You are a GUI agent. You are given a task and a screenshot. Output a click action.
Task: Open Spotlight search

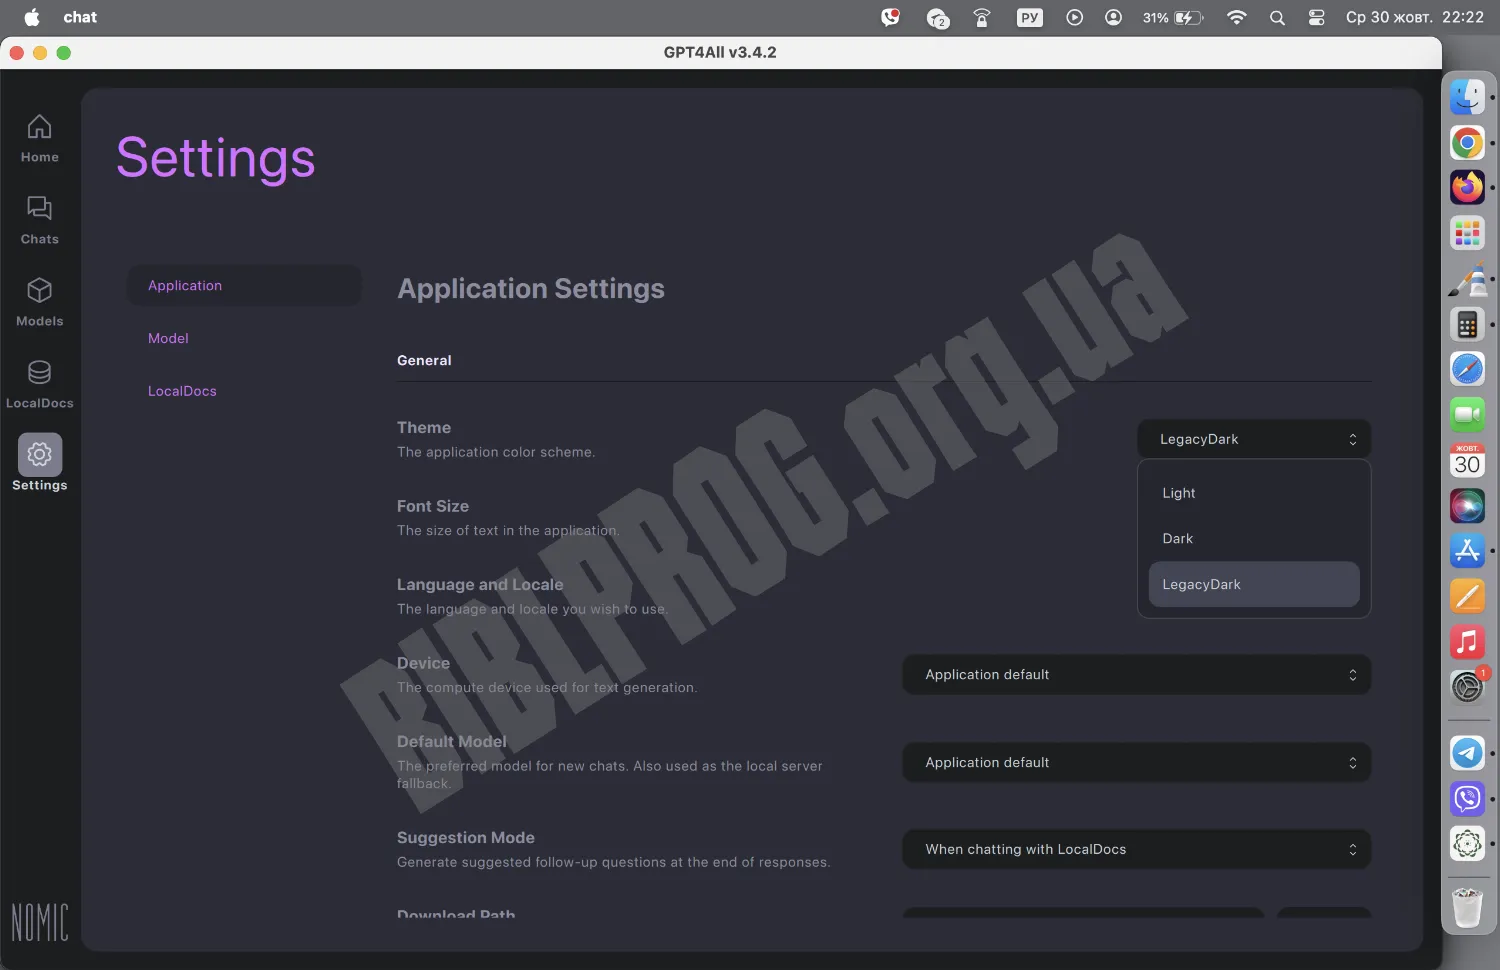(x=1277, y=17)
